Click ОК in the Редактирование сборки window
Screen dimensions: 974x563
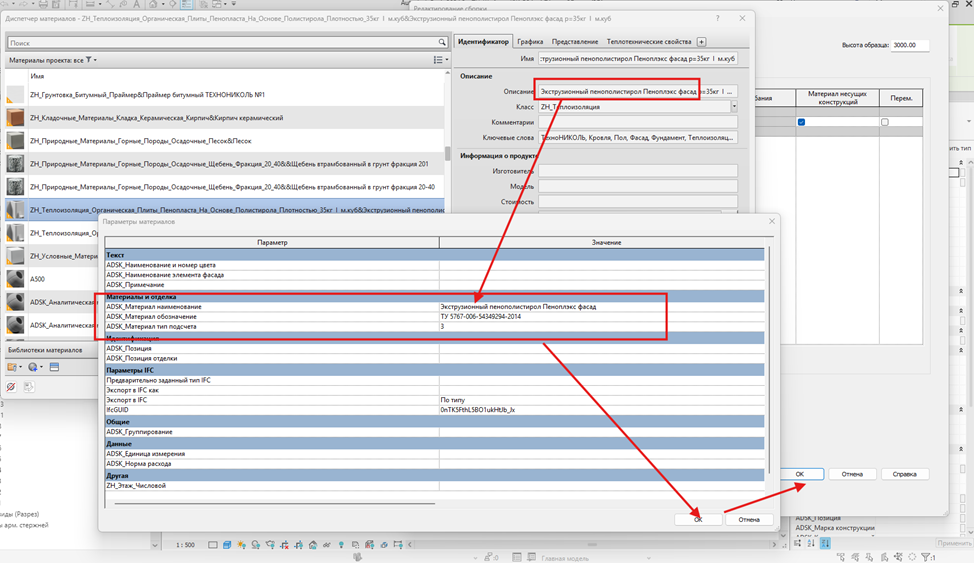pyautogui.click(x=799, y=474)
